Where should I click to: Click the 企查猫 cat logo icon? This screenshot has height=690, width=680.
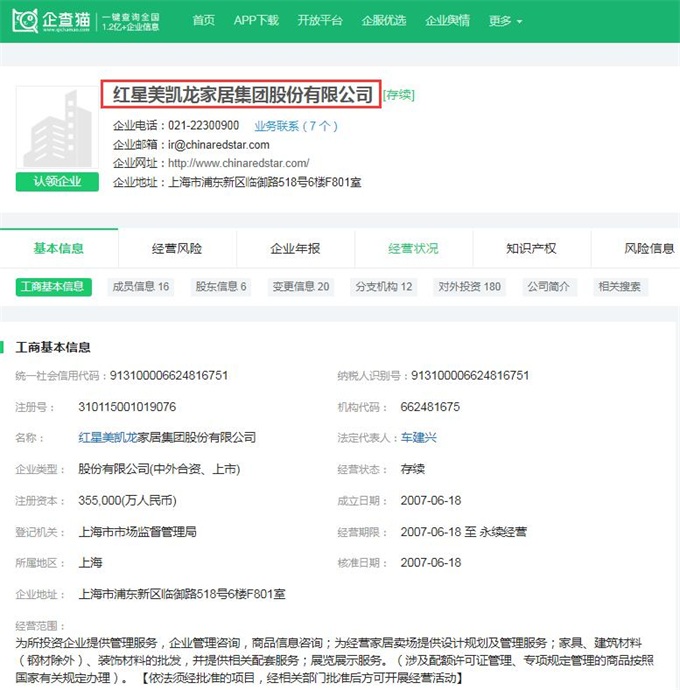(25, 20)
